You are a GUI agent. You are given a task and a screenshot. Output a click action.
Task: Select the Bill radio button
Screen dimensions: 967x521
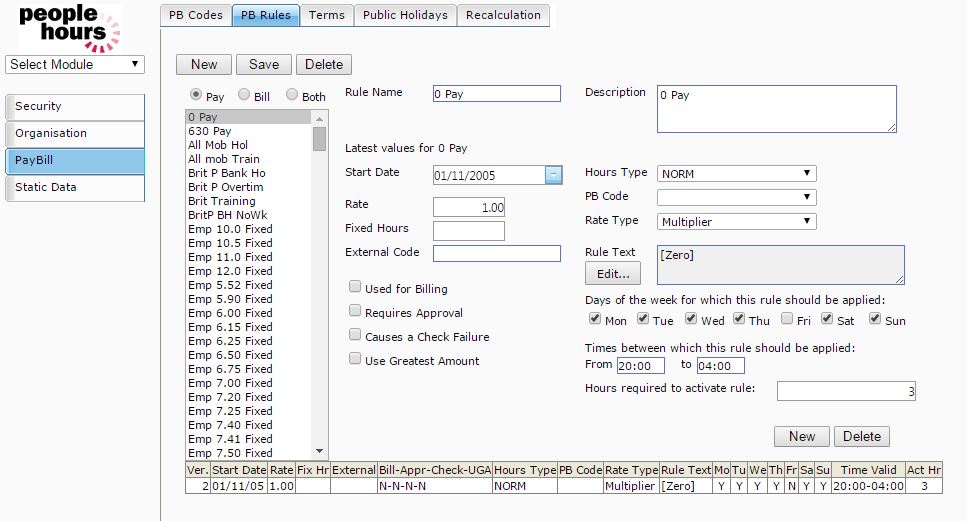click(244, 96)
